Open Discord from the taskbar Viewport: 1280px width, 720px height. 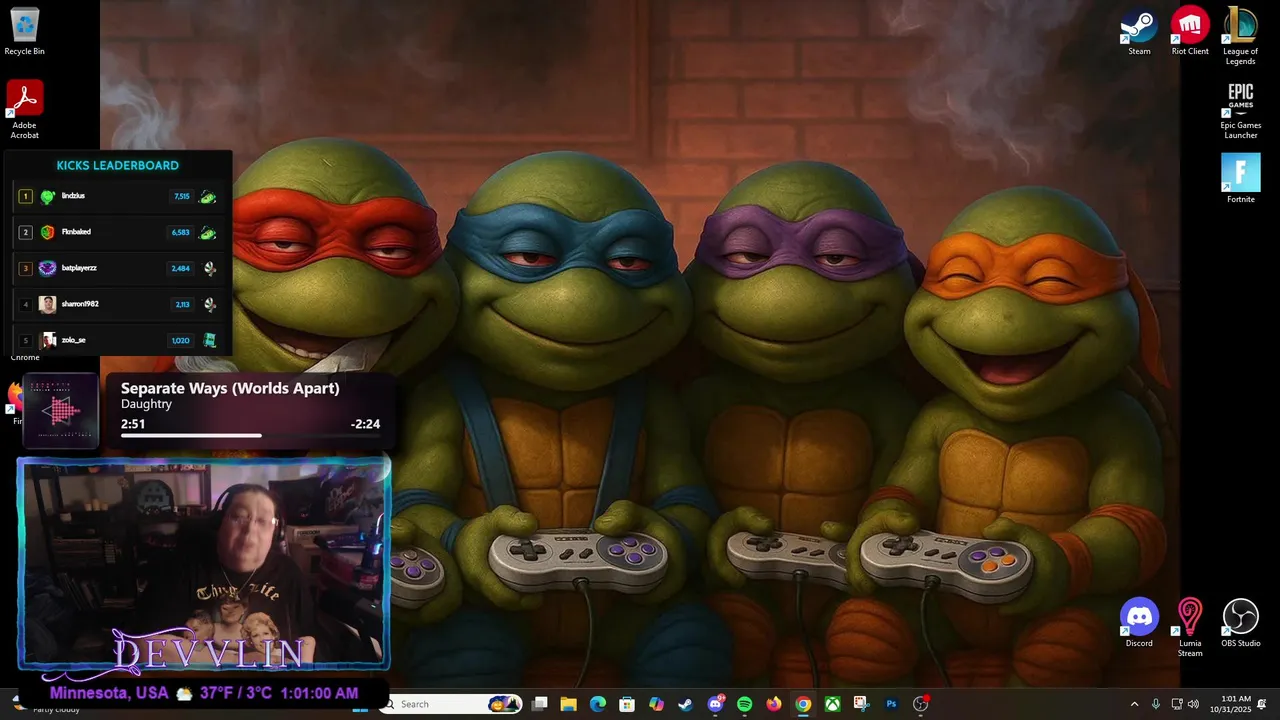(x=715, y=704)
